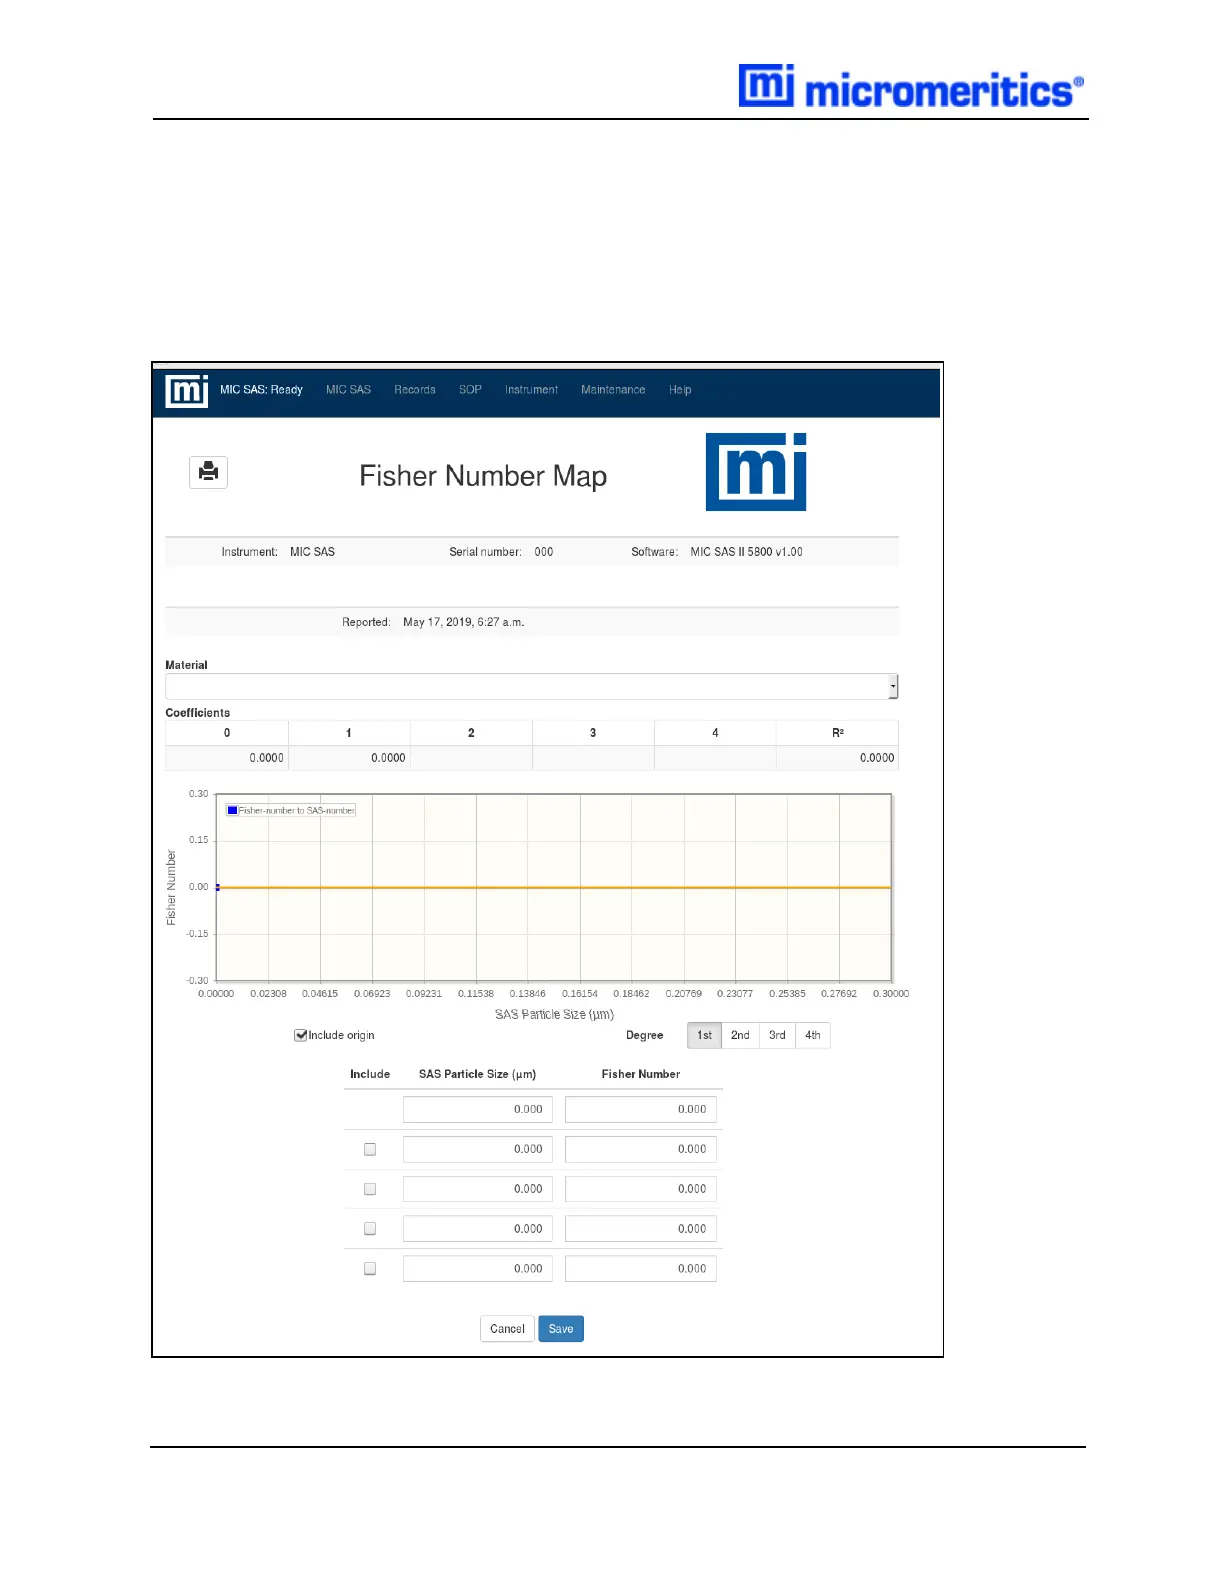Click the serial number value 000

tap(543, 552)
